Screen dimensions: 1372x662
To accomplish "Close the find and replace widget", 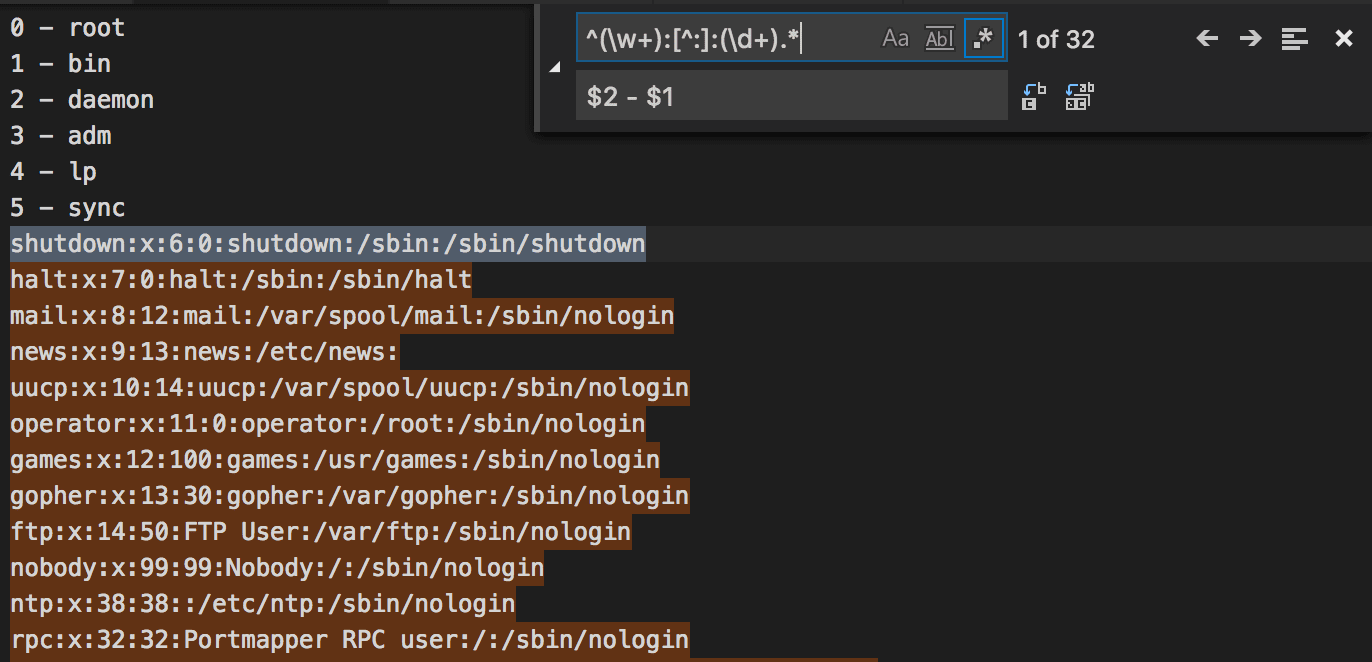I will click(x=1343, y=38).
